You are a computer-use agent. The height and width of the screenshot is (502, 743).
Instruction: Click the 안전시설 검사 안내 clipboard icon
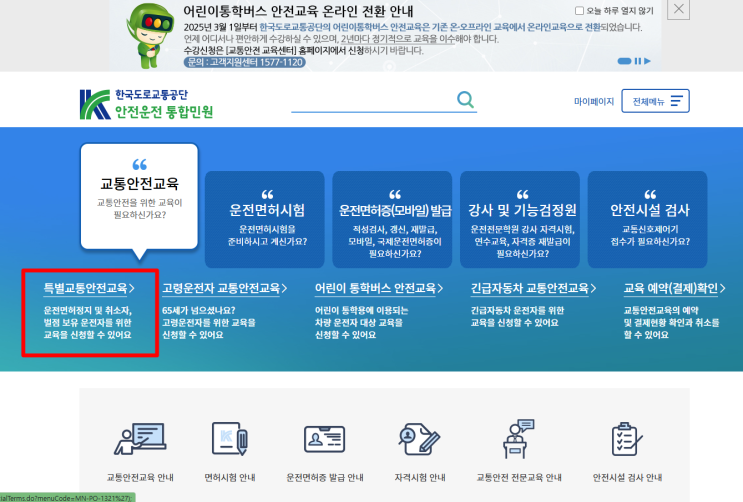pos(627,439)
